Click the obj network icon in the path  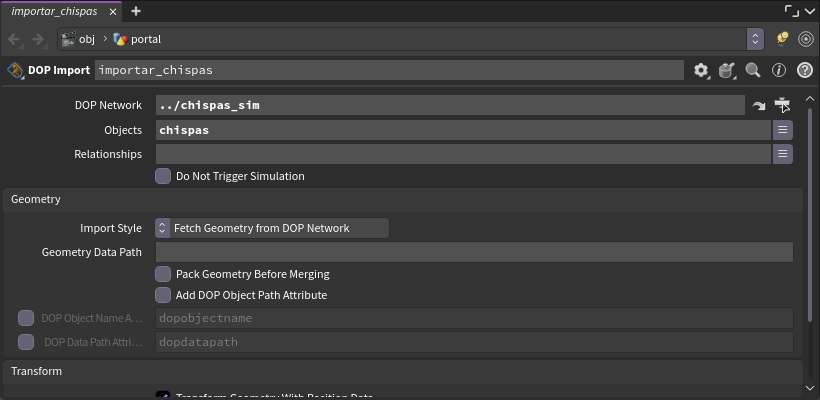[x=69, y=39]
